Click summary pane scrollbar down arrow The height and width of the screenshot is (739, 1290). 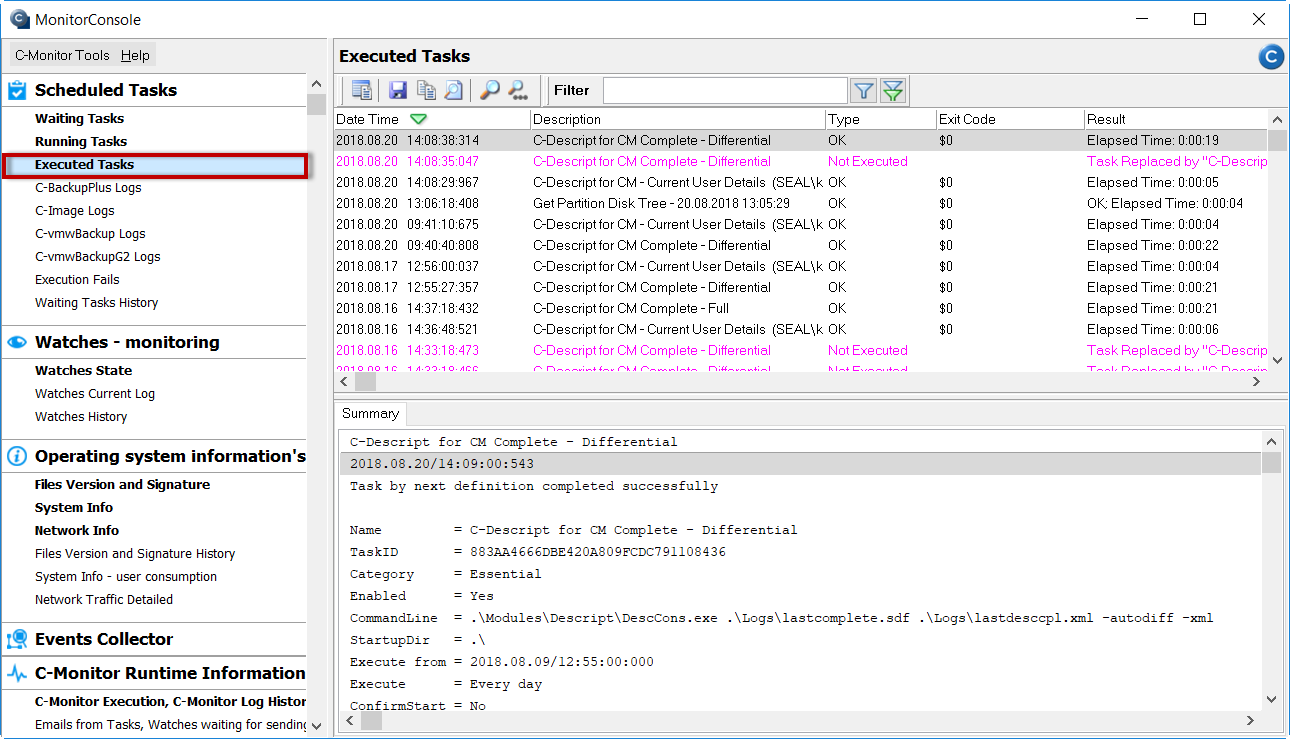point(1271,699)
